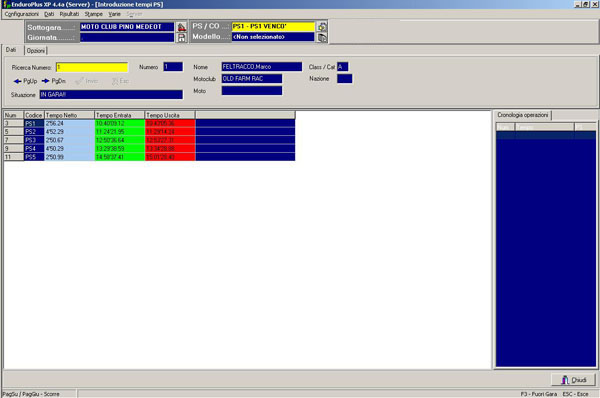Click the Num column header

(13, 115)
